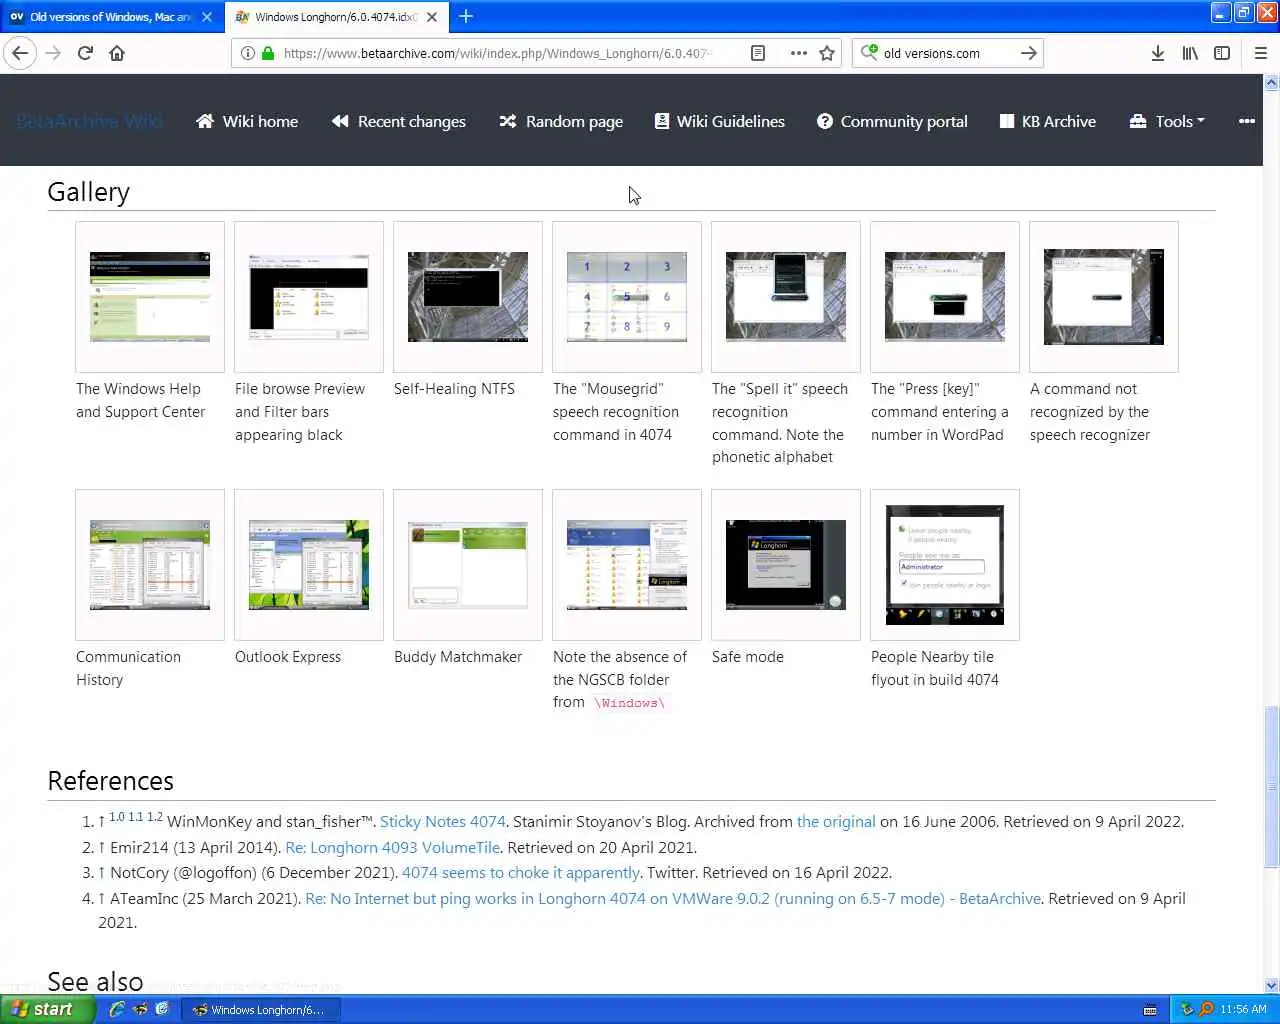This screenshot has height=1024, width=1280.
Task: Open the browser home page
Action: 117,53
